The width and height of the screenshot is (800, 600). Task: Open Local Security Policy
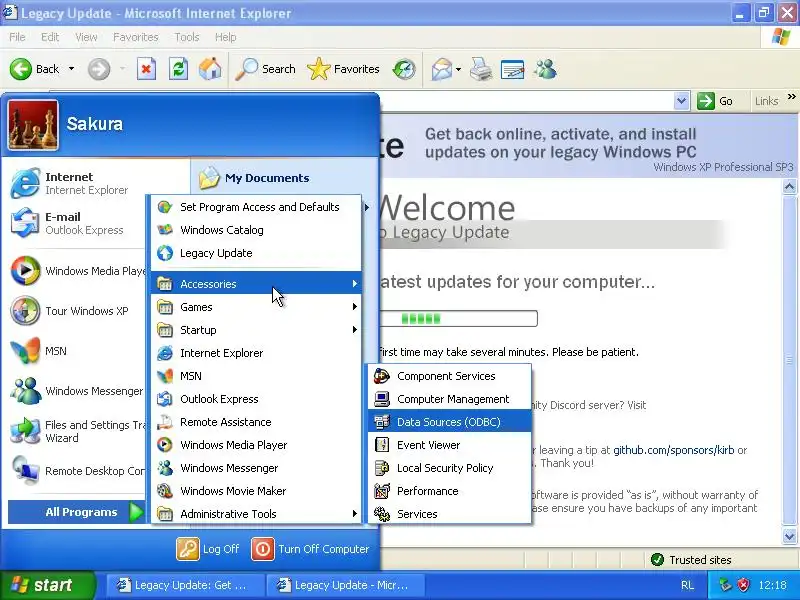point(449,468)
